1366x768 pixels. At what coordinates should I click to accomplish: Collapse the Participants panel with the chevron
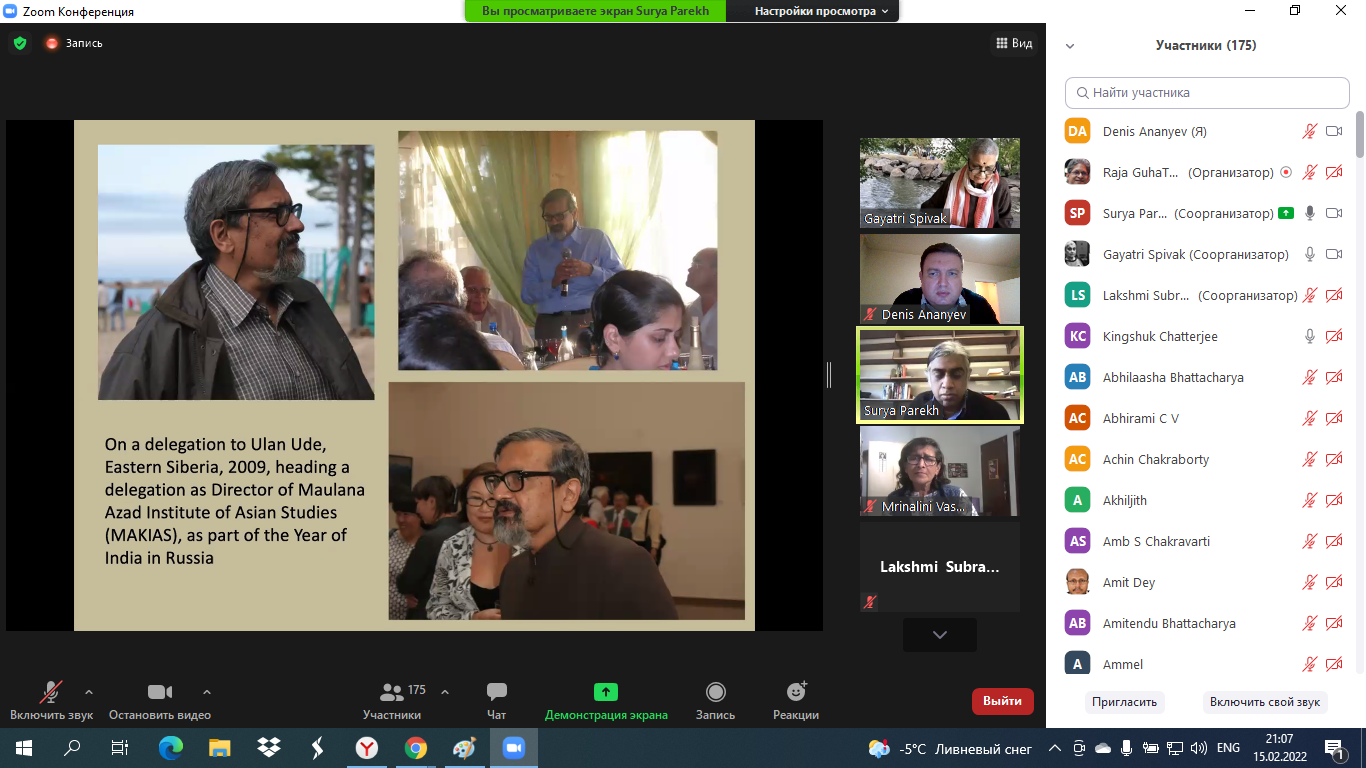click(x=1070, y=46)
